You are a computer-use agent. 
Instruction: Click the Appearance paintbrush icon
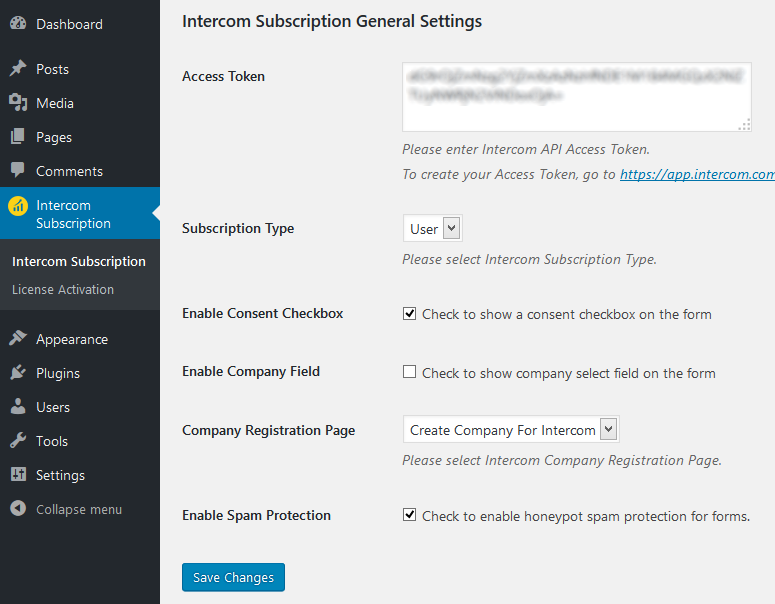click(x=18, y=339)
